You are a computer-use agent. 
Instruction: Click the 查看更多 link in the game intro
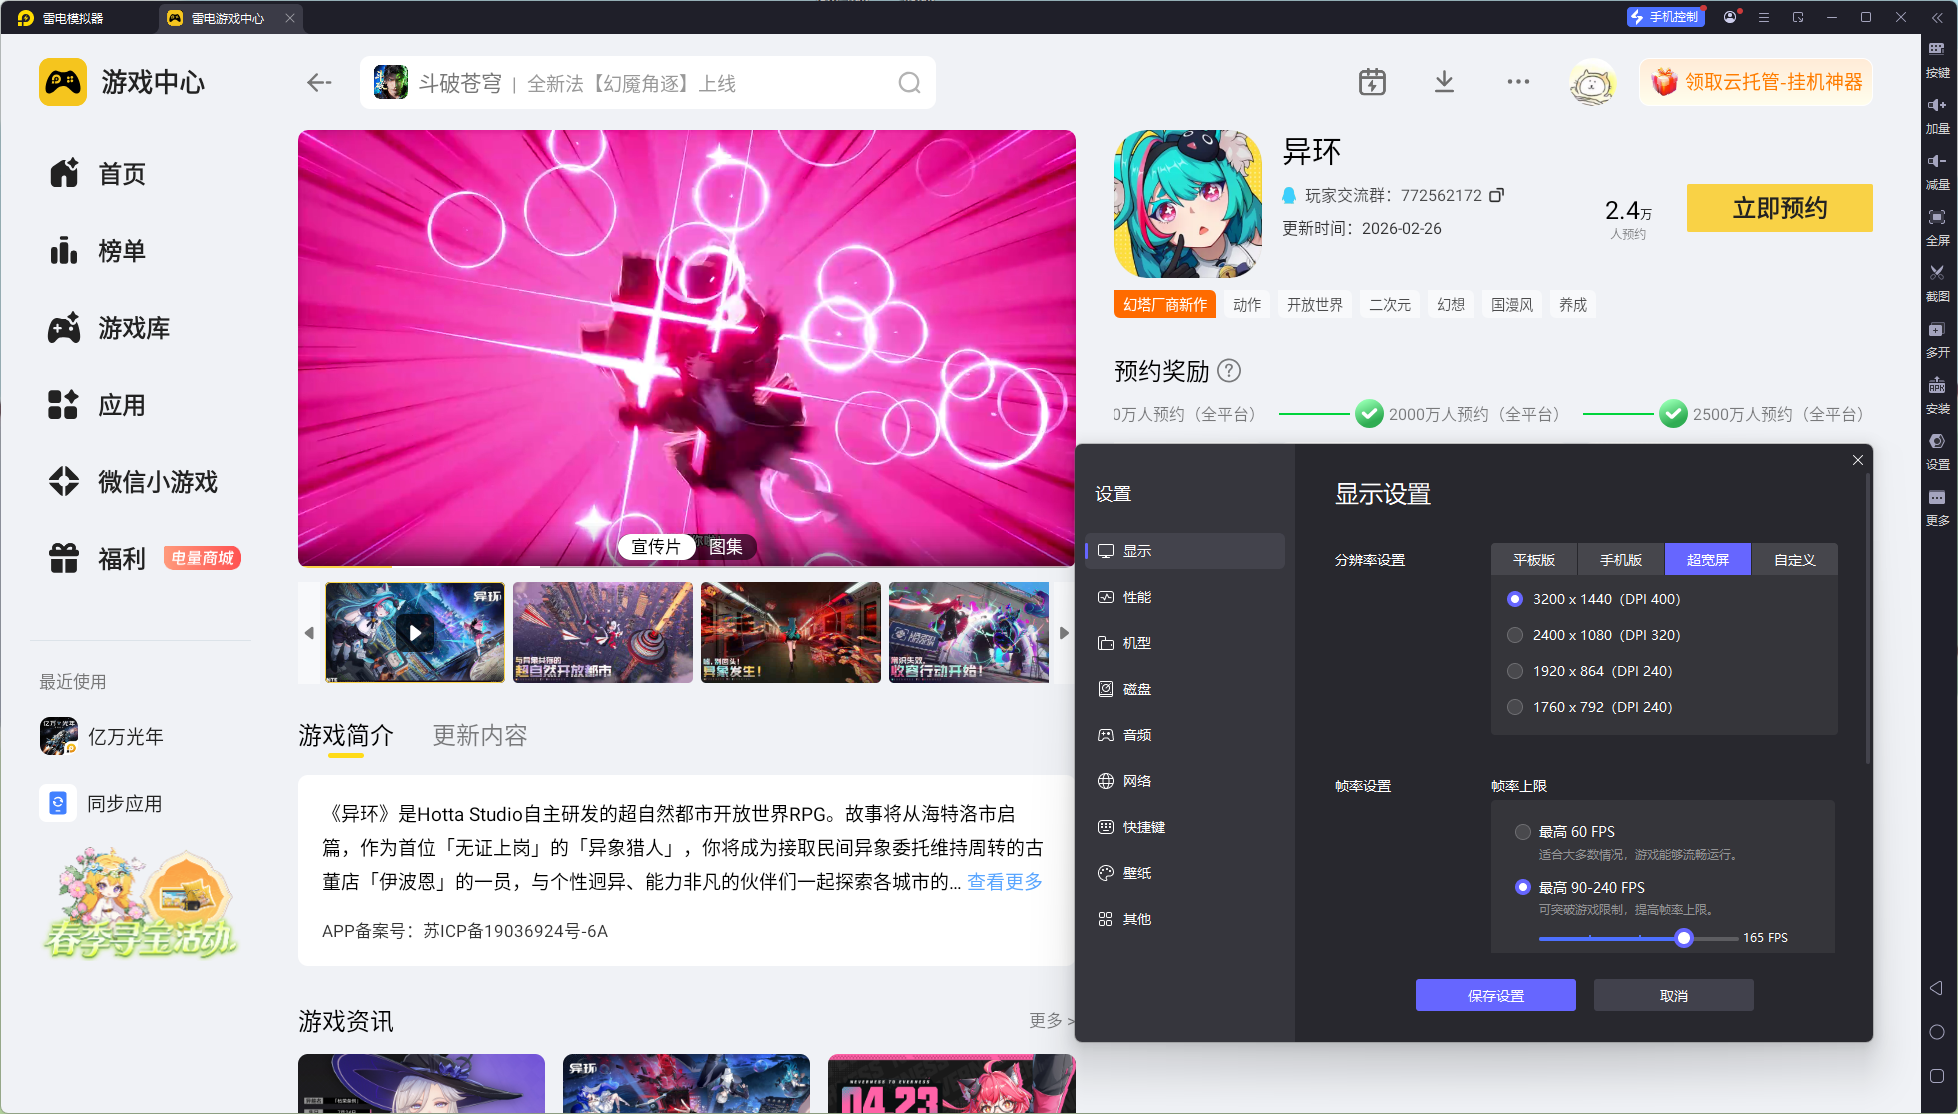tap(1004, 881)
